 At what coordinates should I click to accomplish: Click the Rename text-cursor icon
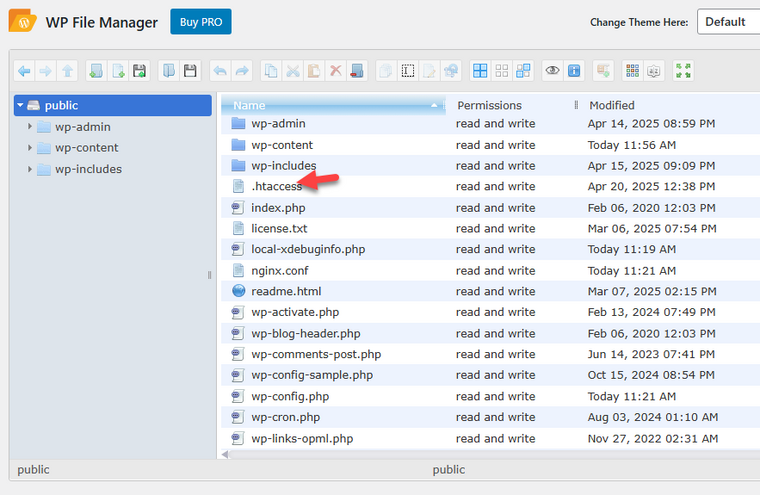pyautogui.click(x=408, y=71)
